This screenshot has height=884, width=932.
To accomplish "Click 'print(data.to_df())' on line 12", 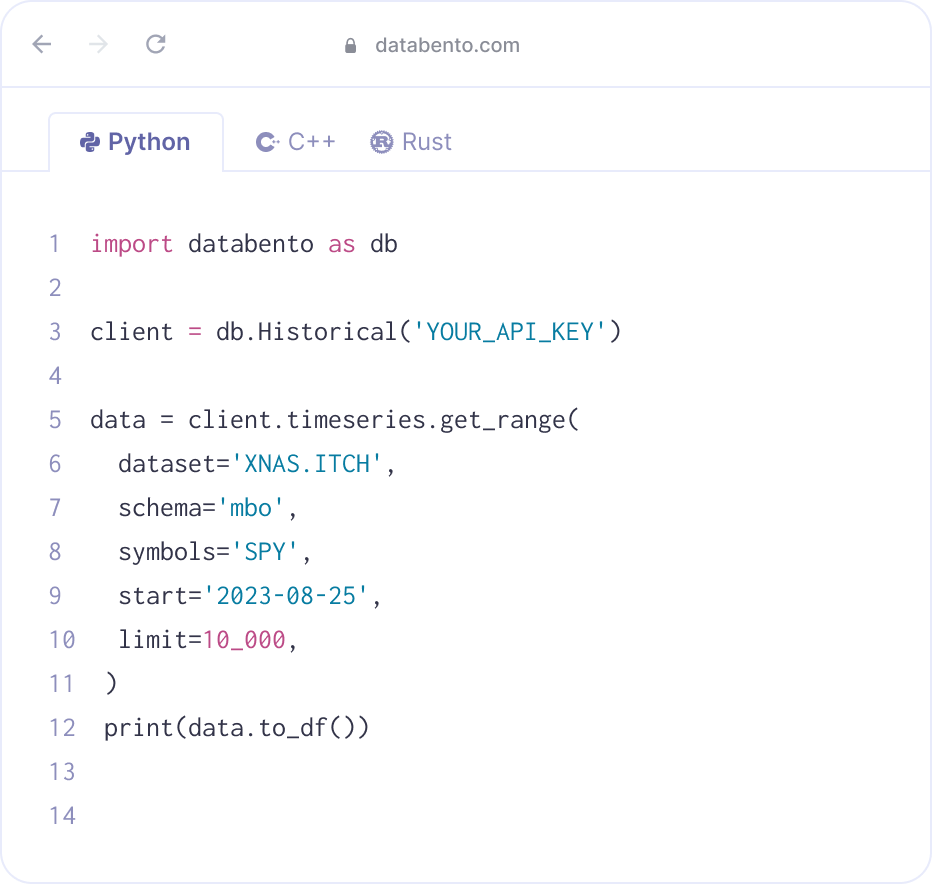I will click(237, 728).
